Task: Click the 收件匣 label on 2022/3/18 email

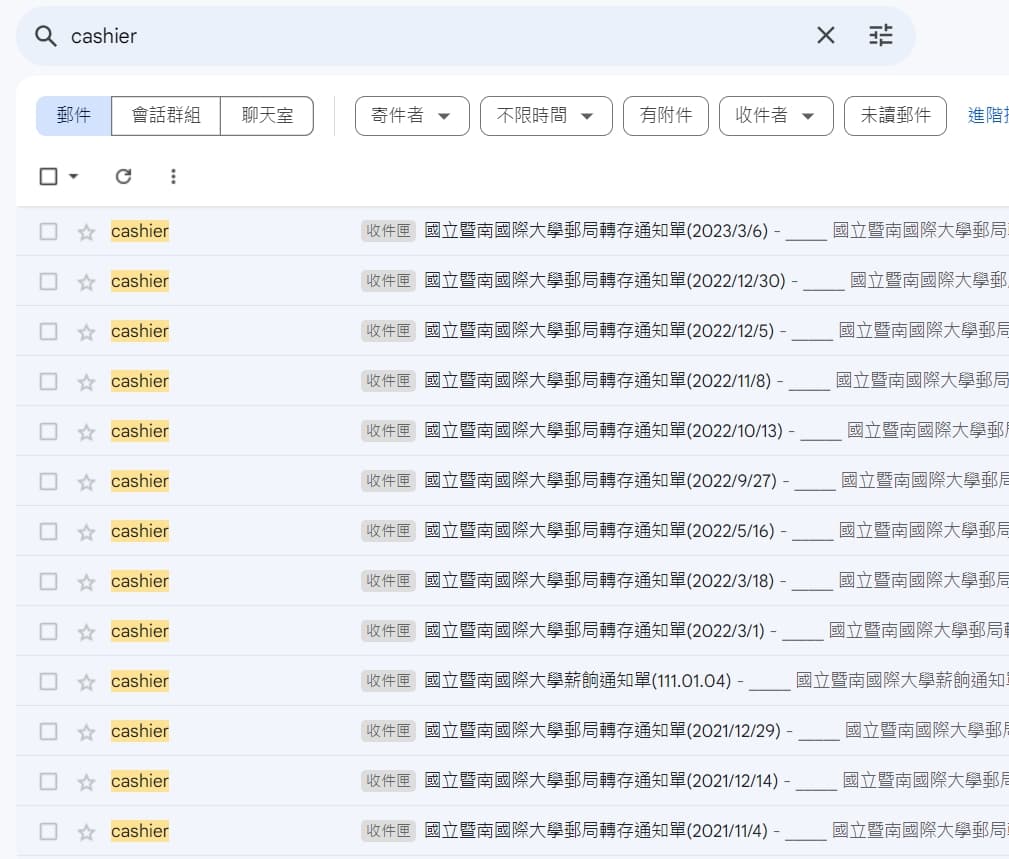Action: coord(388,581)
